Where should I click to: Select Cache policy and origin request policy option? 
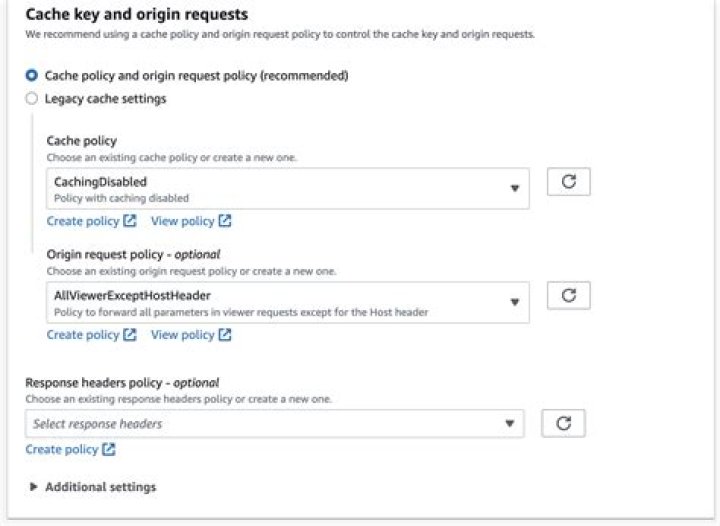[x=32, y=75]
